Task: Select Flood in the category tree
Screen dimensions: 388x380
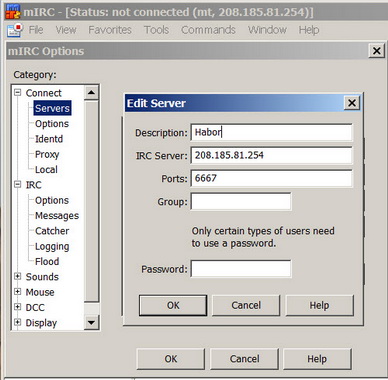Action: coord(47,262)
